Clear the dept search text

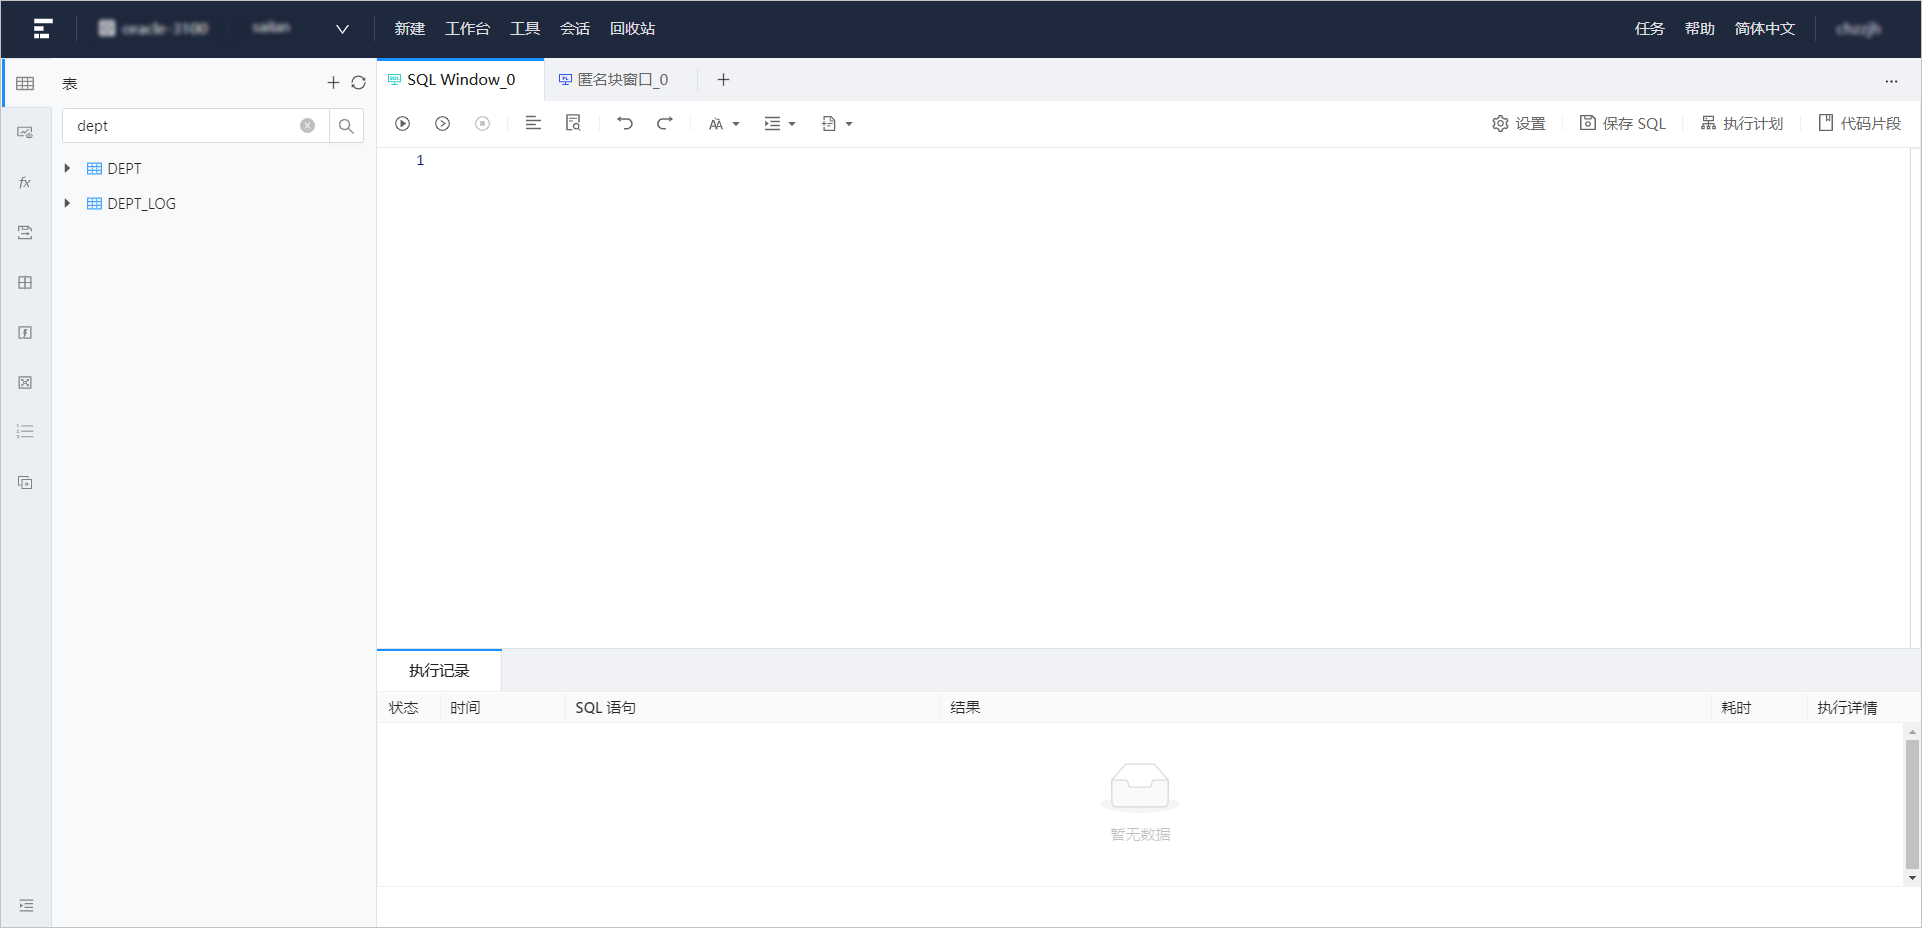(307, 126)
